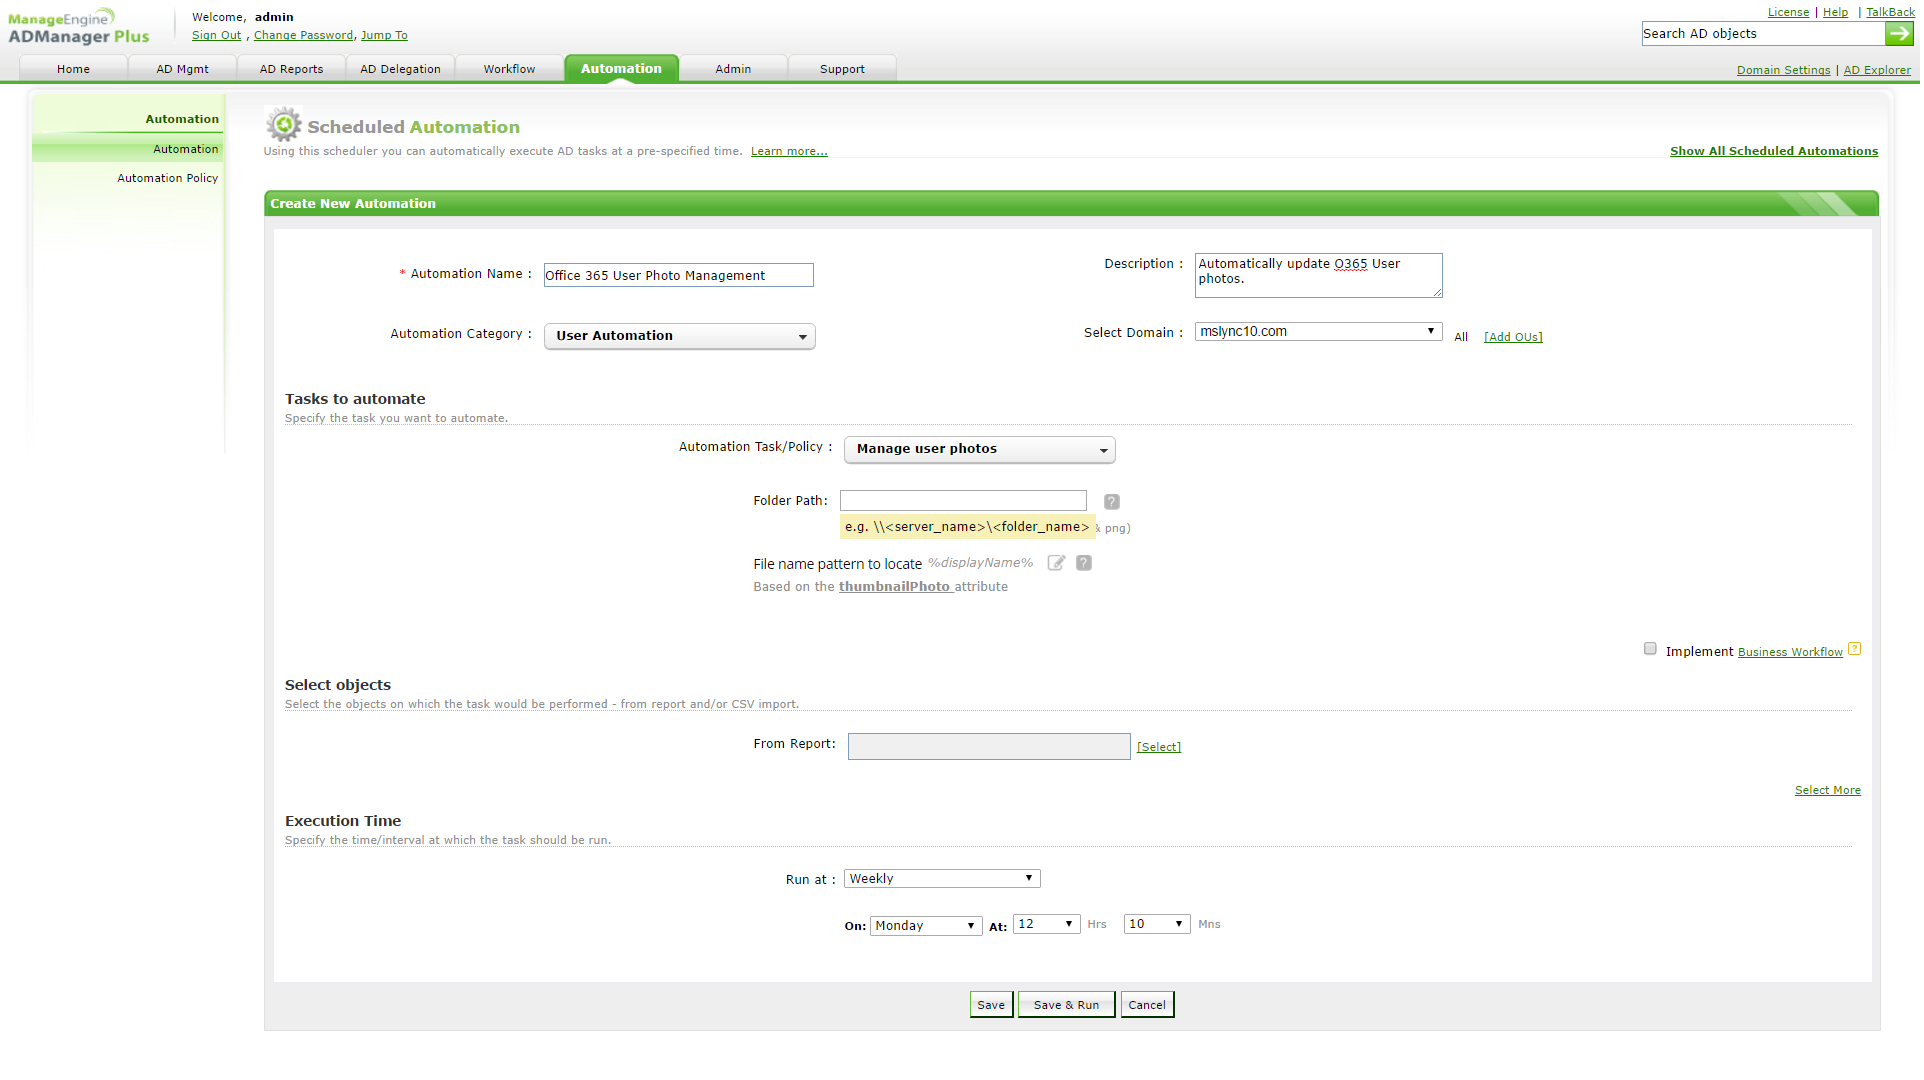
Task: Switch to the AD Reports tab
Action: (292, 70)
